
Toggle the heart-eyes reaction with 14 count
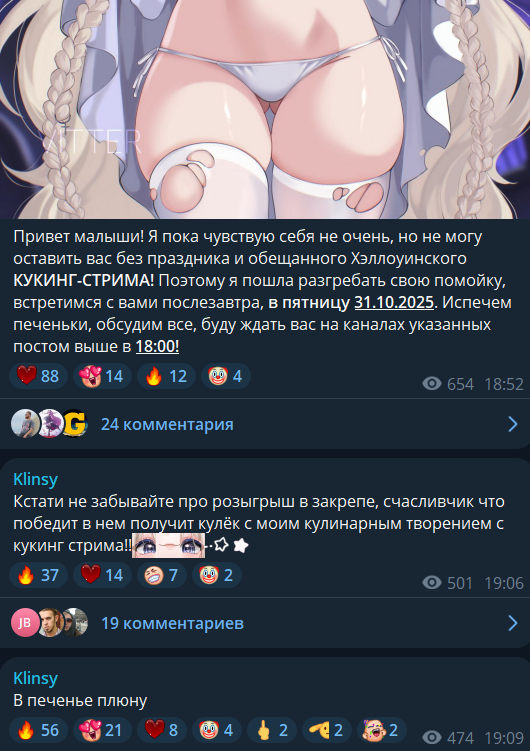tap(102, 376)
